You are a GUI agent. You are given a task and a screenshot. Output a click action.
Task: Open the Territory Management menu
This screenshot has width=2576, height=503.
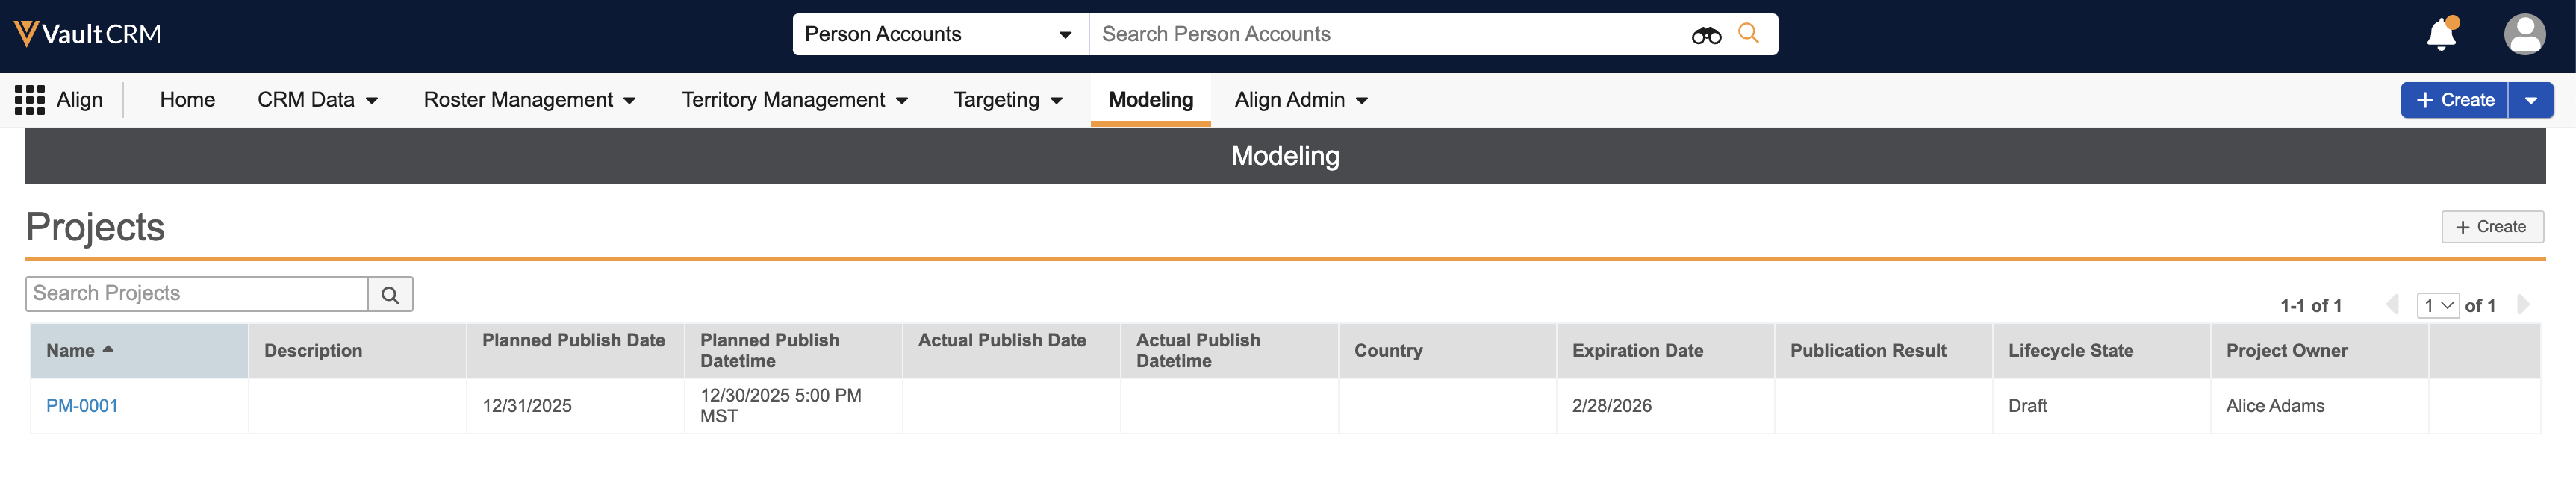[794, 100]
